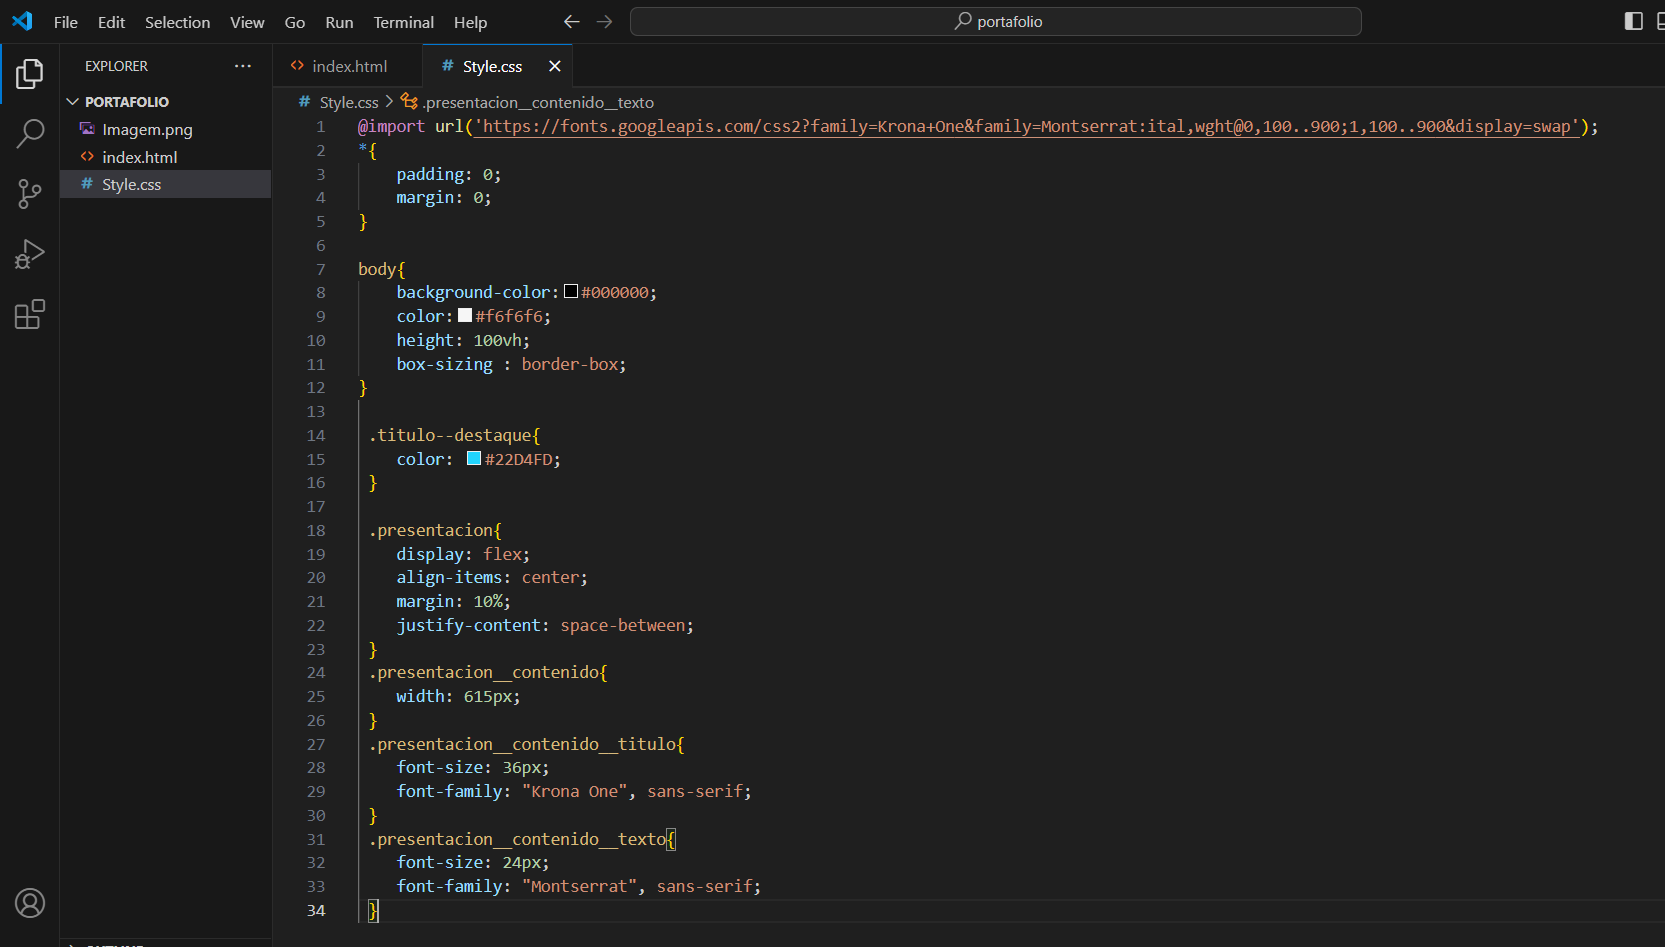Close the Style.css tab
Viewport: 1665px width, 947px height.
pyautogui.click(x=554, y=66)
